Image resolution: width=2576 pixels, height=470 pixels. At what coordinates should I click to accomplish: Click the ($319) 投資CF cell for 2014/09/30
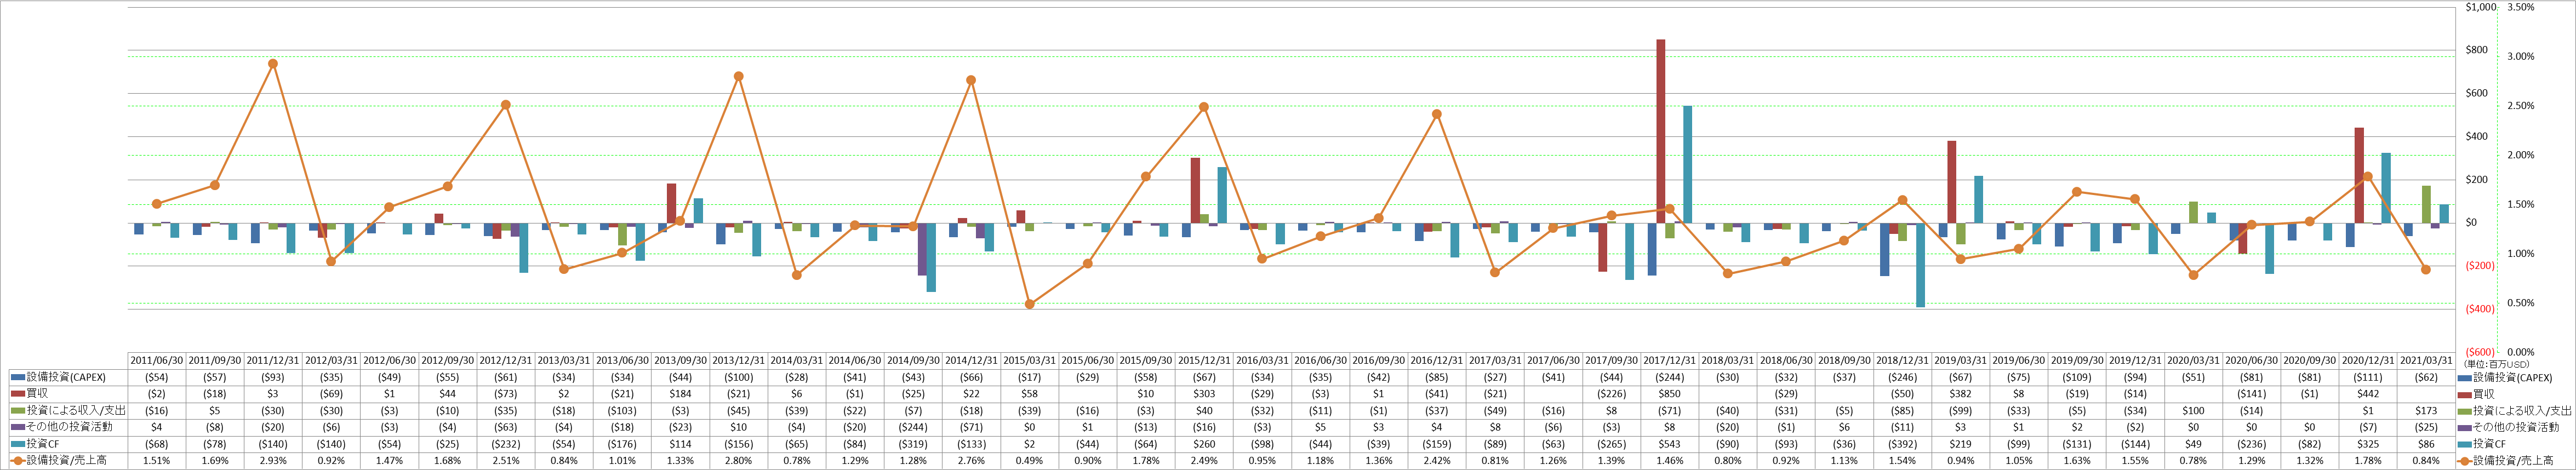(913, 444)
